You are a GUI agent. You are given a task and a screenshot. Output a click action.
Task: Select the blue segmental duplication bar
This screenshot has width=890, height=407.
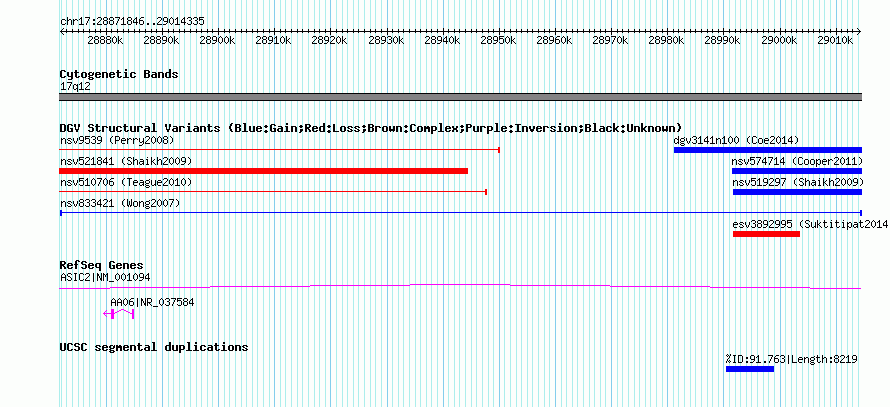click(750, 369)
